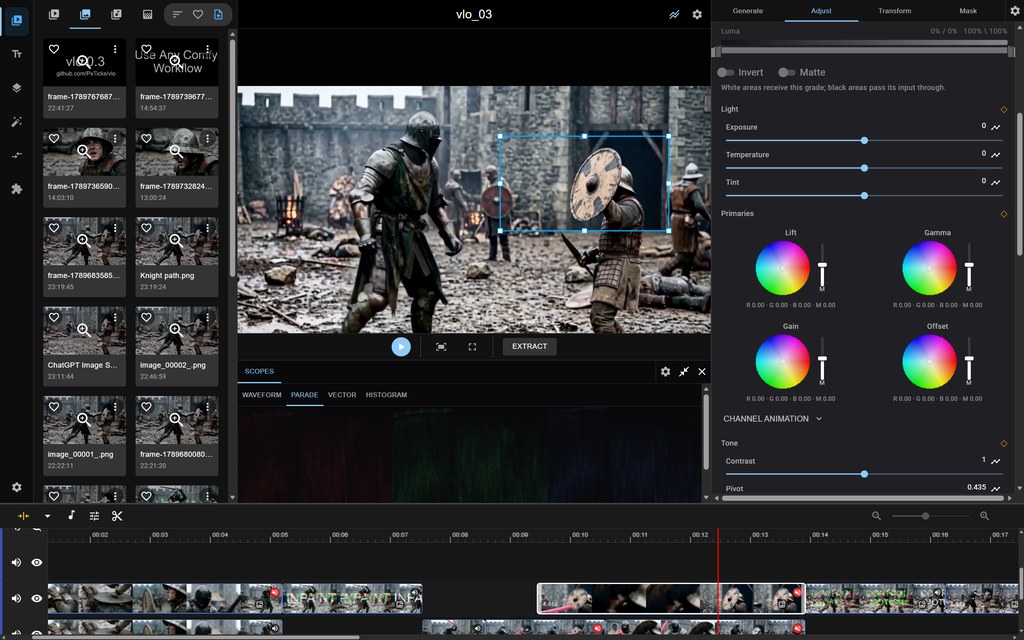The width and height of the screenshot is (1024, 640).
Task: Zoom in the timeline with the magnifier plus
Action: pos(984,516)
